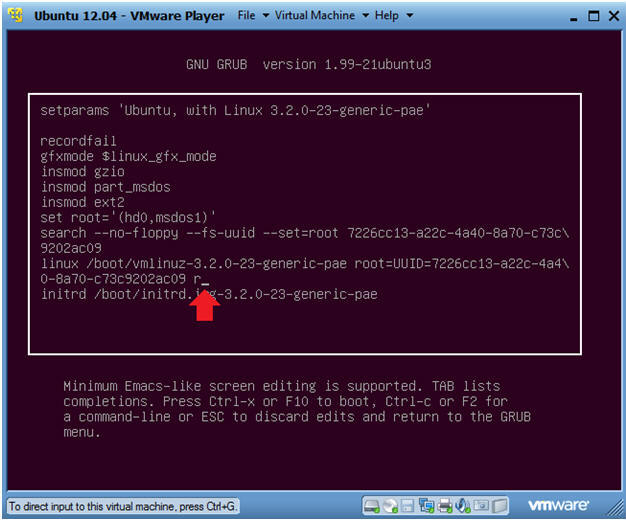Expand the File menu dropdown arrow
Screen dimensions: 626x520
pos(265,16)
